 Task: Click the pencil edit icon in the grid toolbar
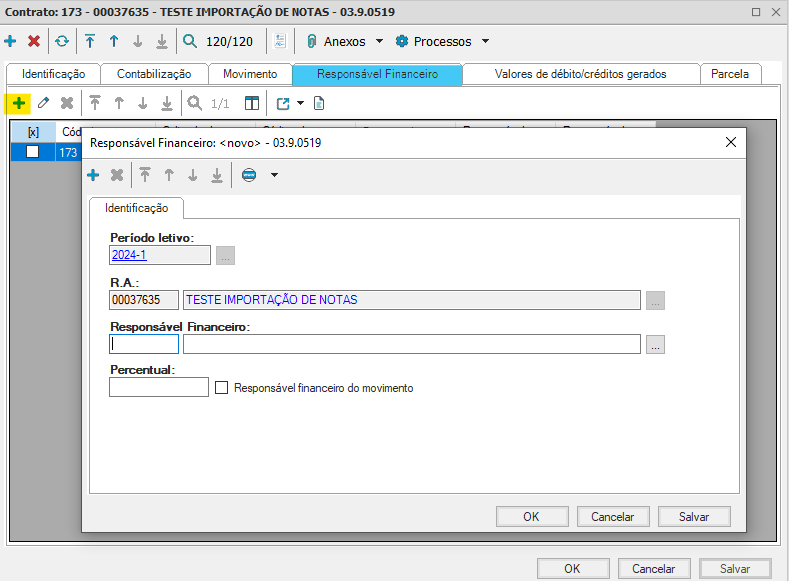click(43, 103)
